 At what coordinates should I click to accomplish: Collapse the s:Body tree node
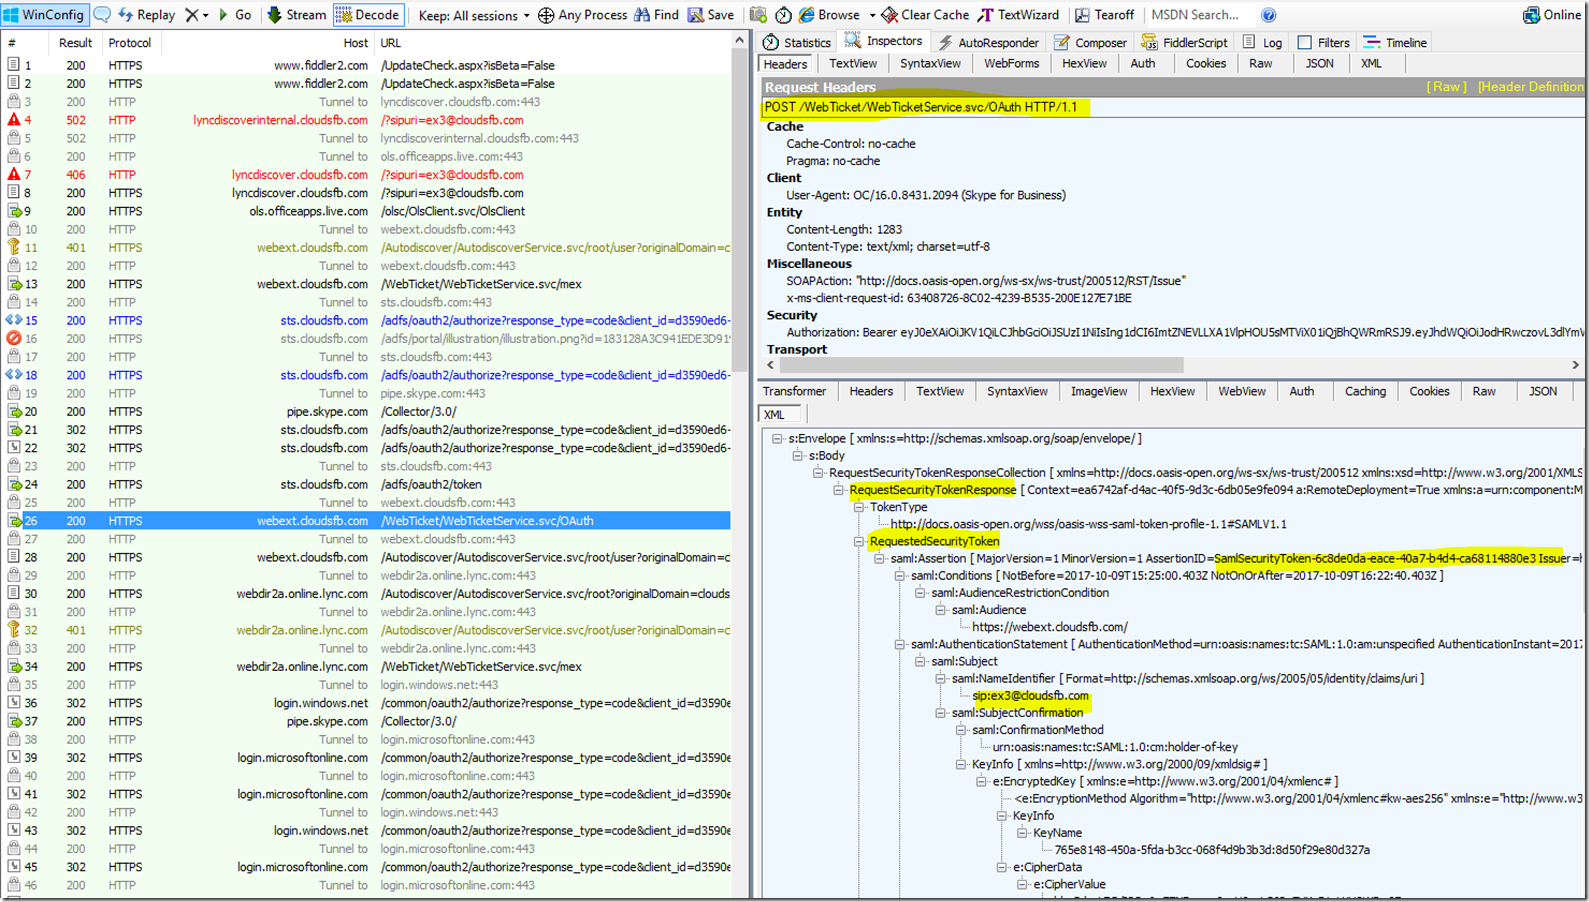coord(797,455)
